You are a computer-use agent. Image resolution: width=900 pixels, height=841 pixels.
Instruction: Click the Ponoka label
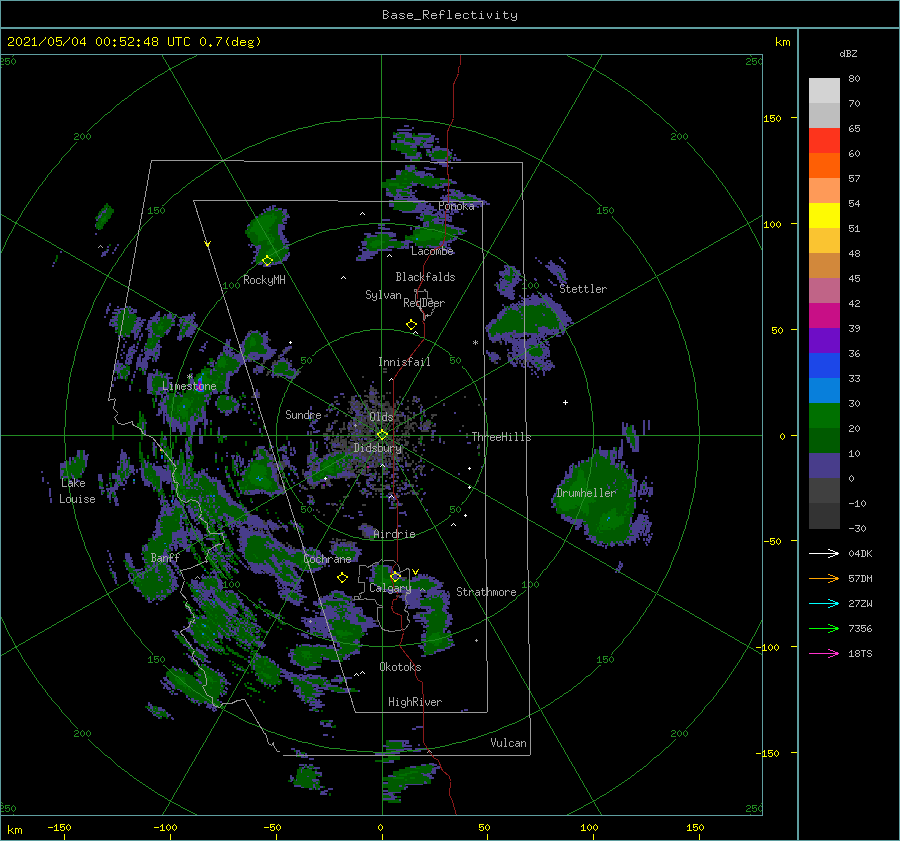(456, 206)
